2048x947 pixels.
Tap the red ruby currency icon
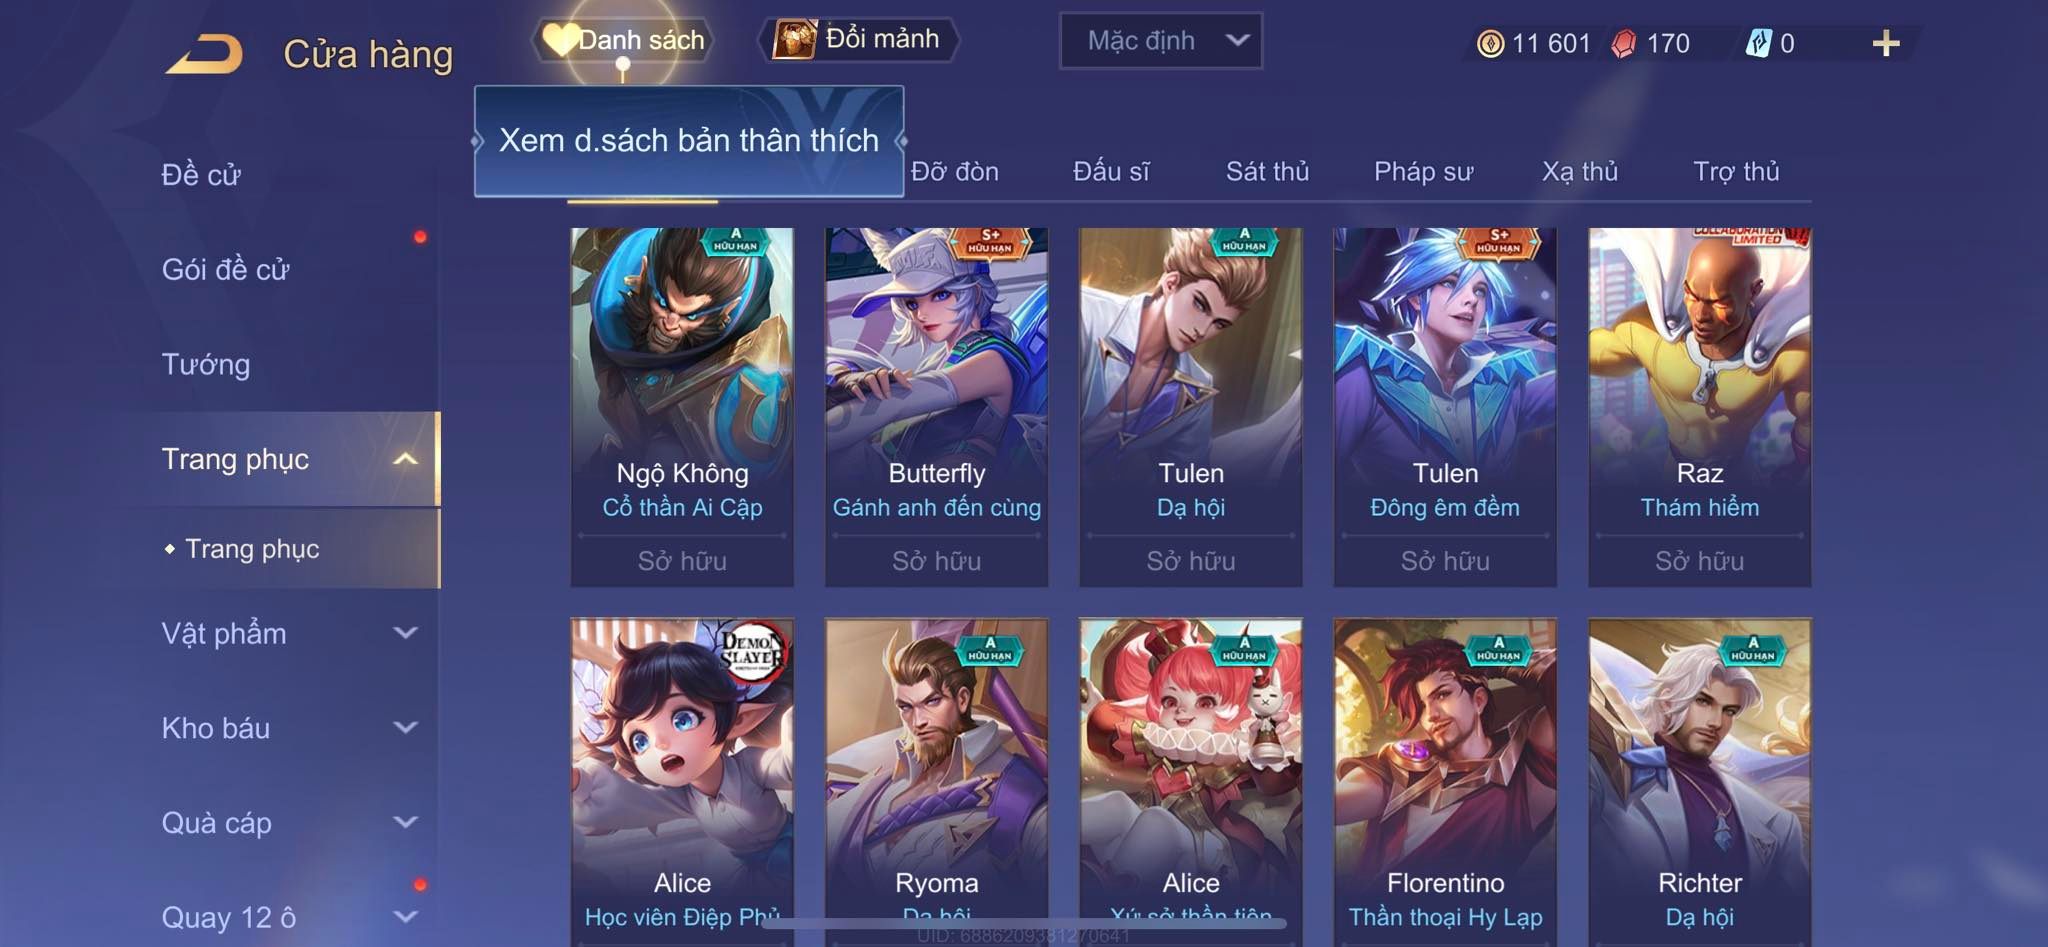point(1624,43)
